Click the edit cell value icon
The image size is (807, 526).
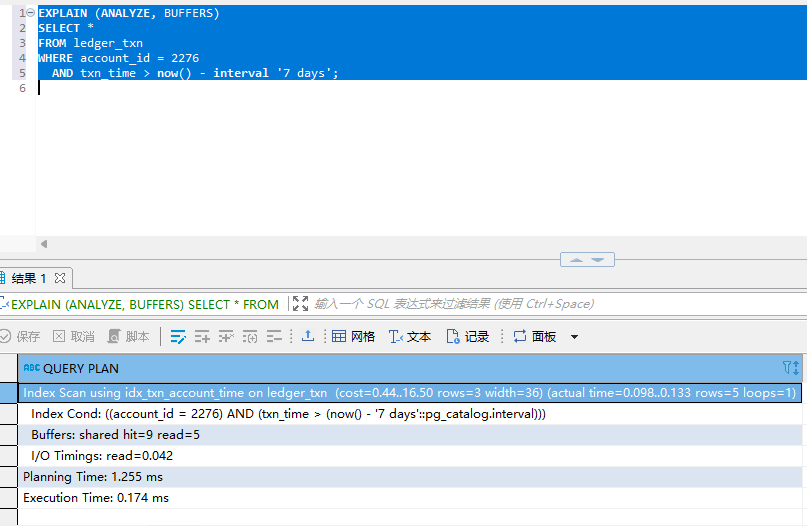(x=178, y=337)
